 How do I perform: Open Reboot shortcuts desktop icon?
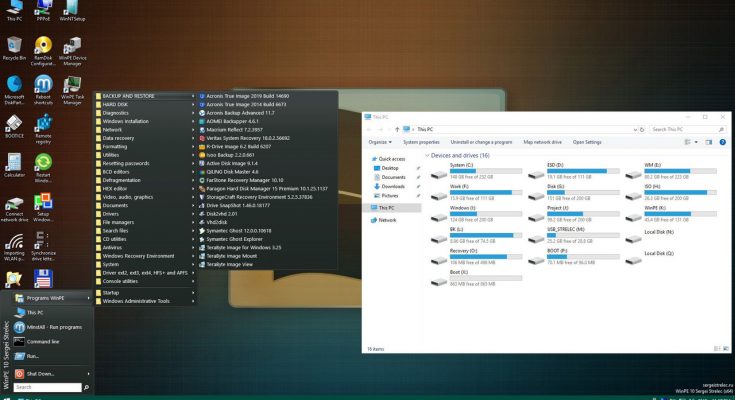(x=43, y=90)
